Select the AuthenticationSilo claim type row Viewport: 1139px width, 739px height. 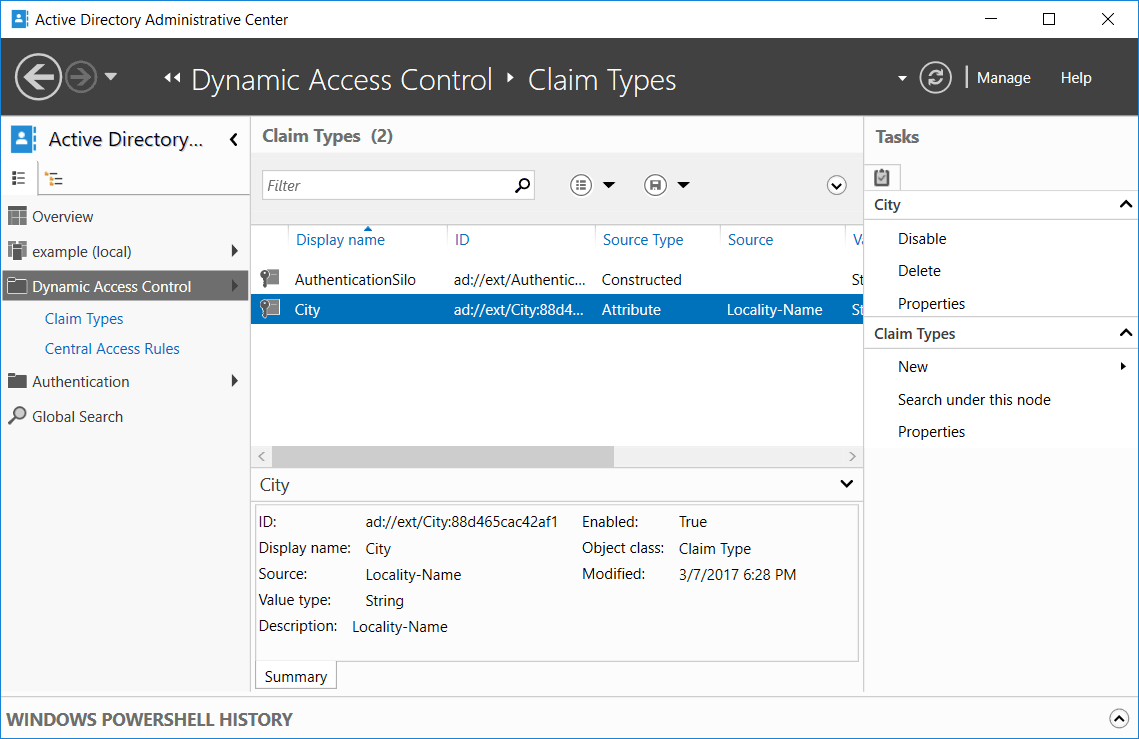557,280
